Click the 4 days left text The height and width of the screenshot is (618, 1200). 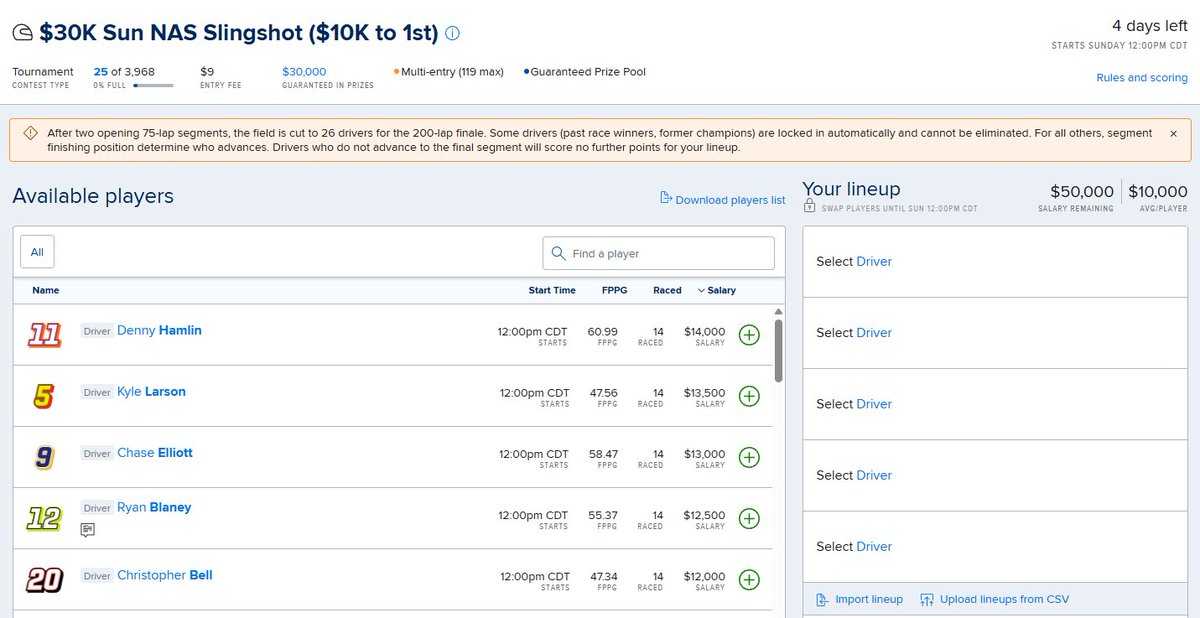(1150, 26)
